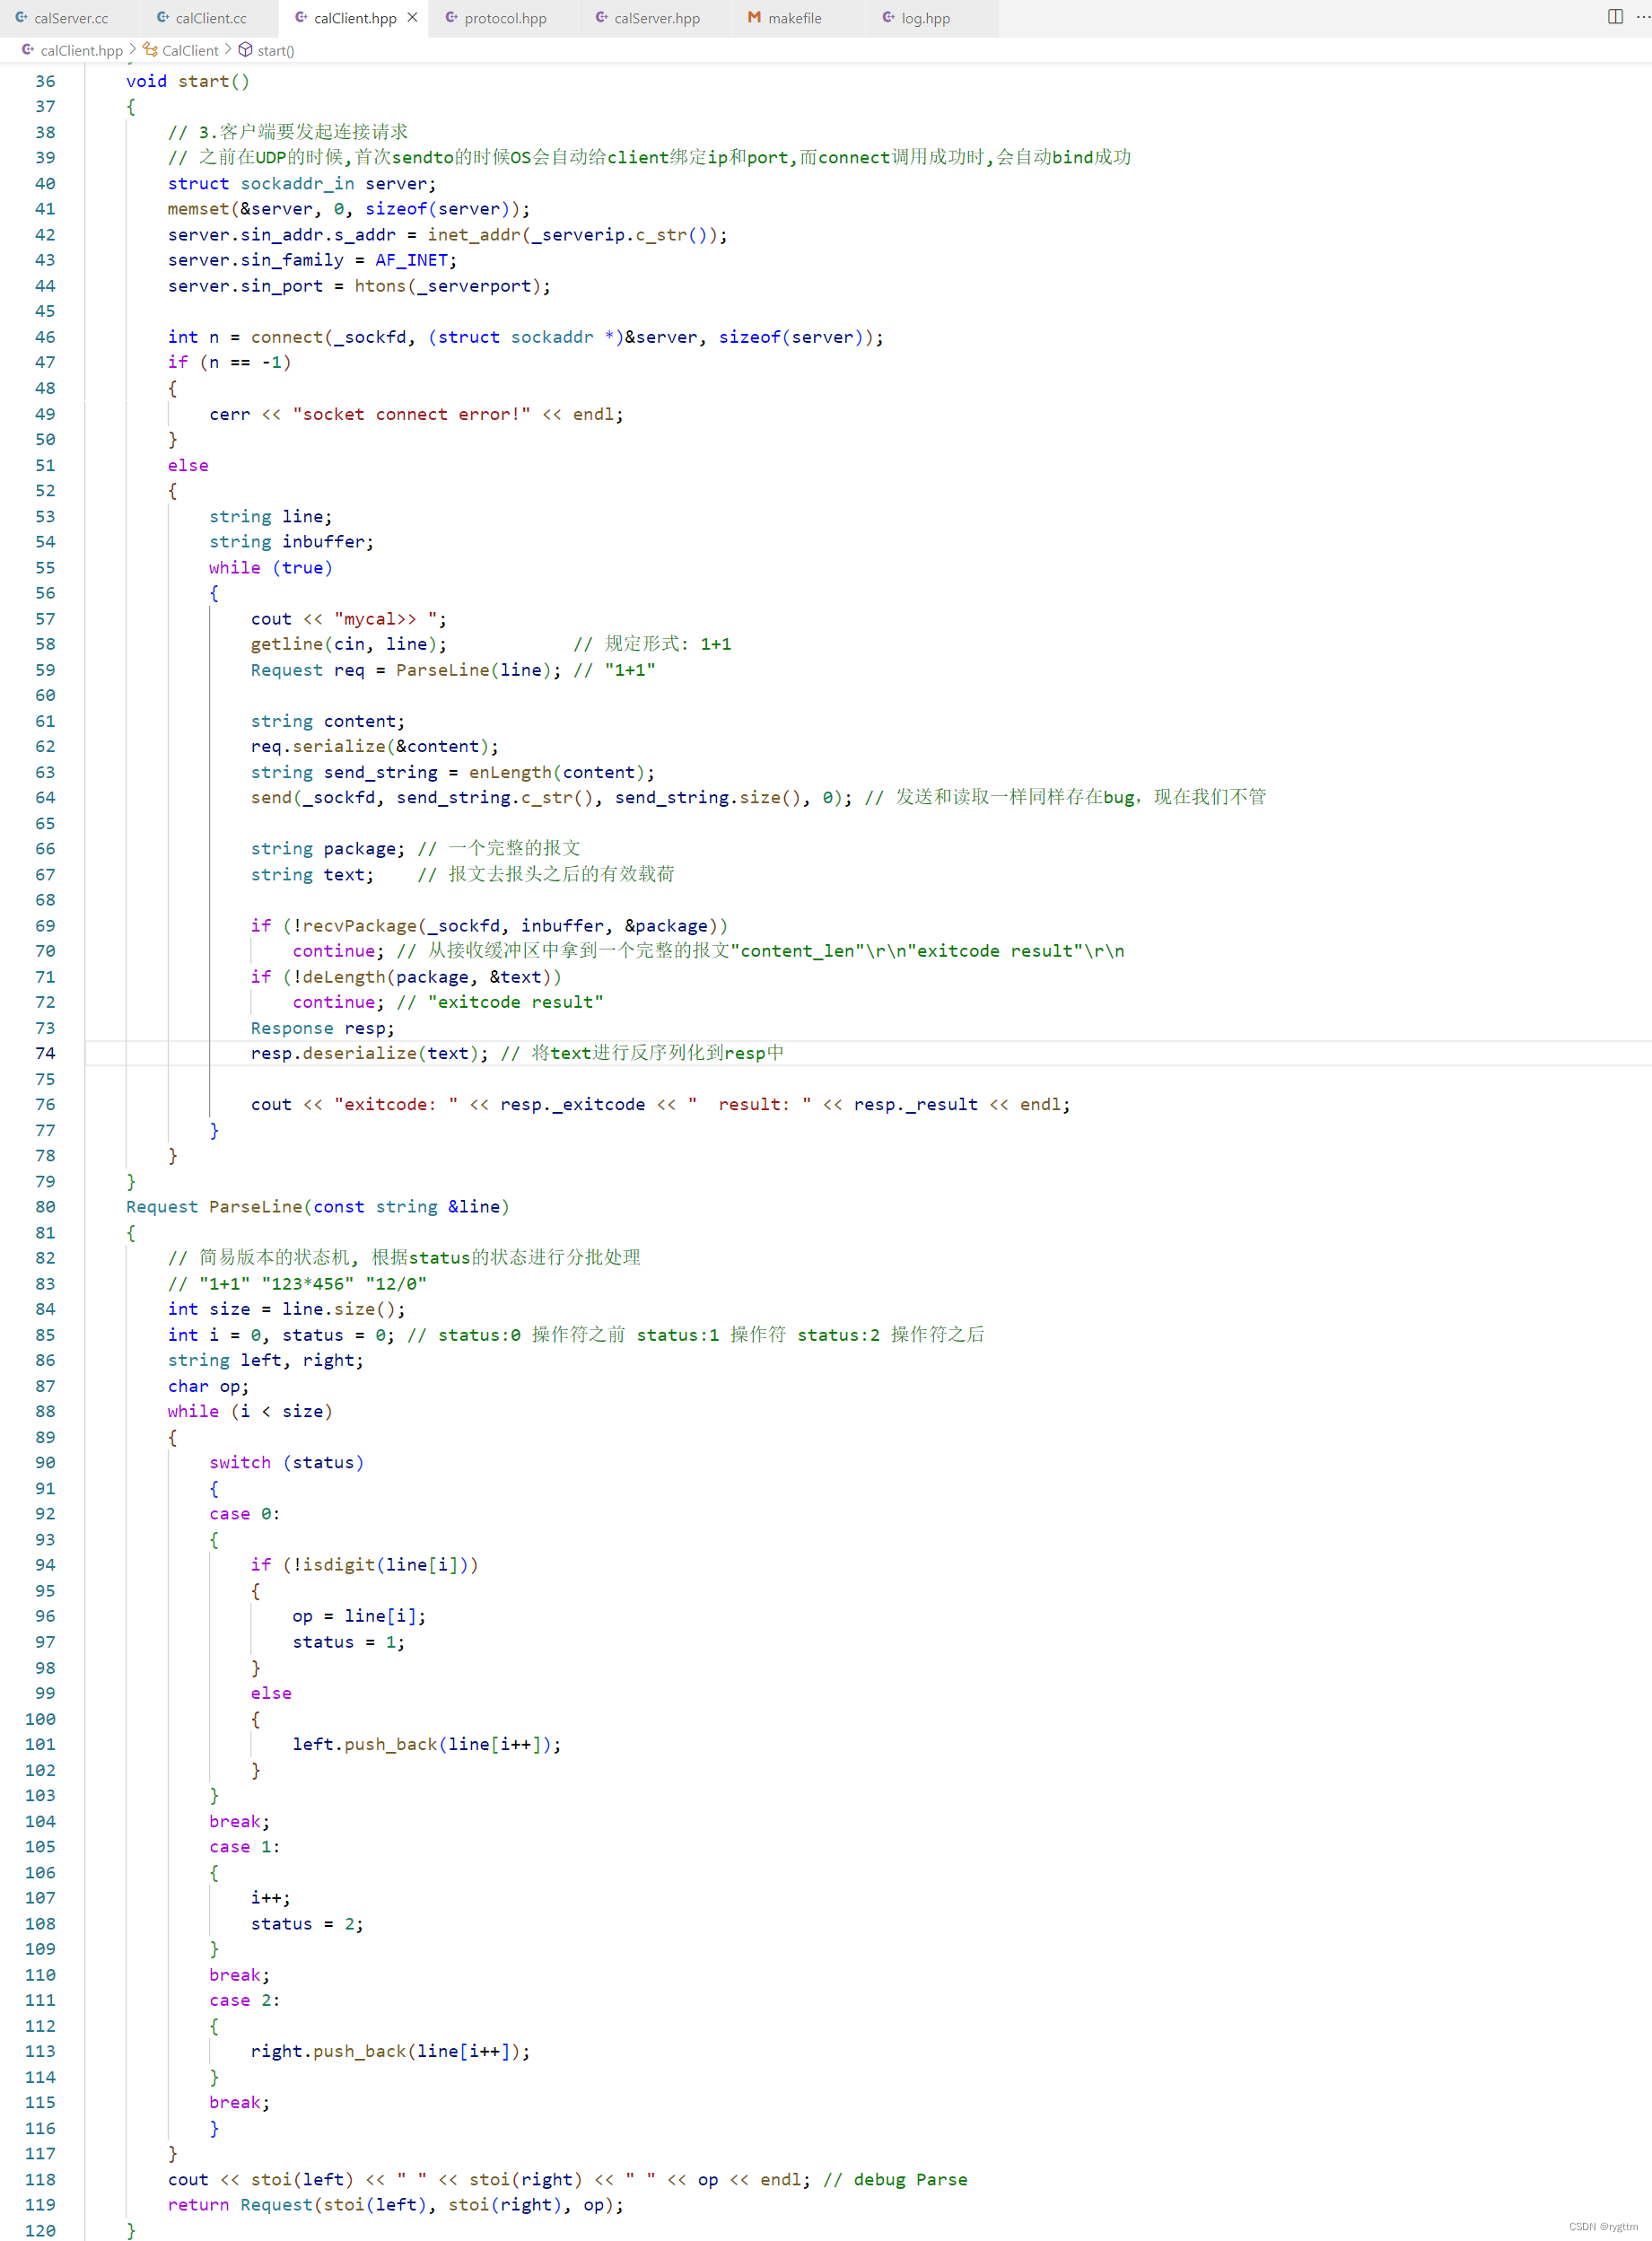Click line number 36

pyautogui.click(x=46, y=81)
